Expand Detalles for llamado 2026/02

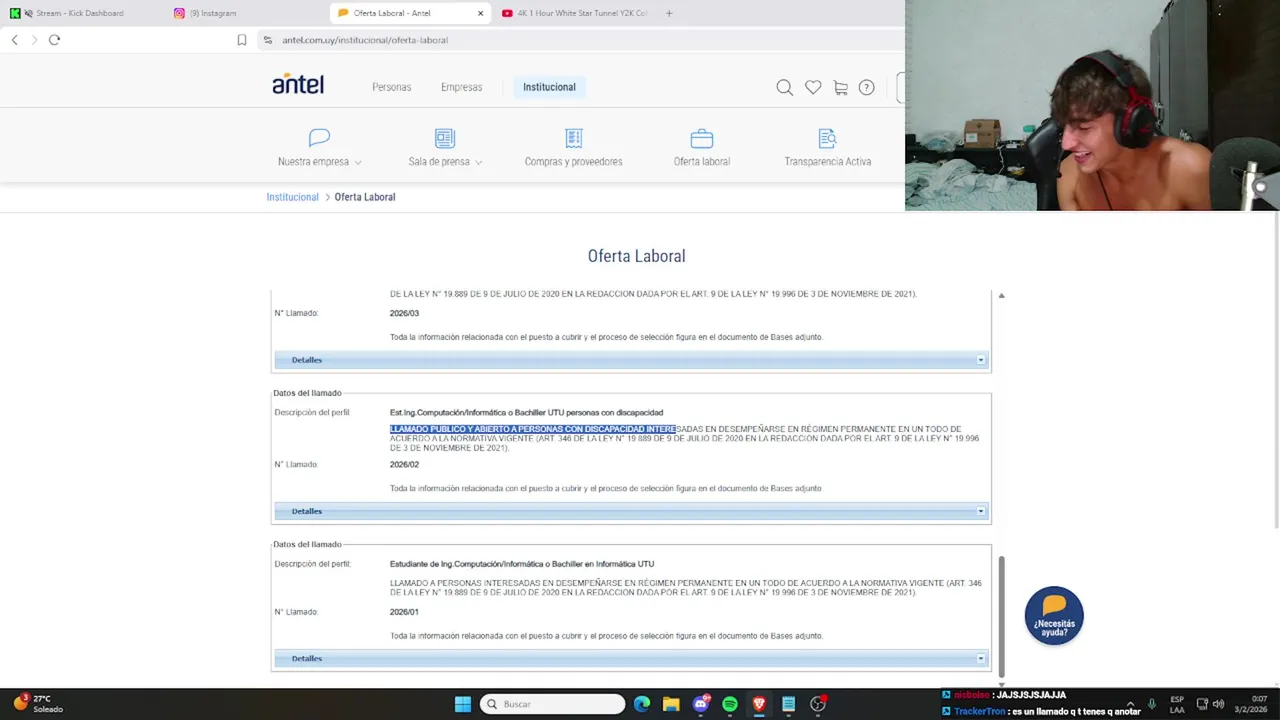pyautogui.click(x=631, y=511)
